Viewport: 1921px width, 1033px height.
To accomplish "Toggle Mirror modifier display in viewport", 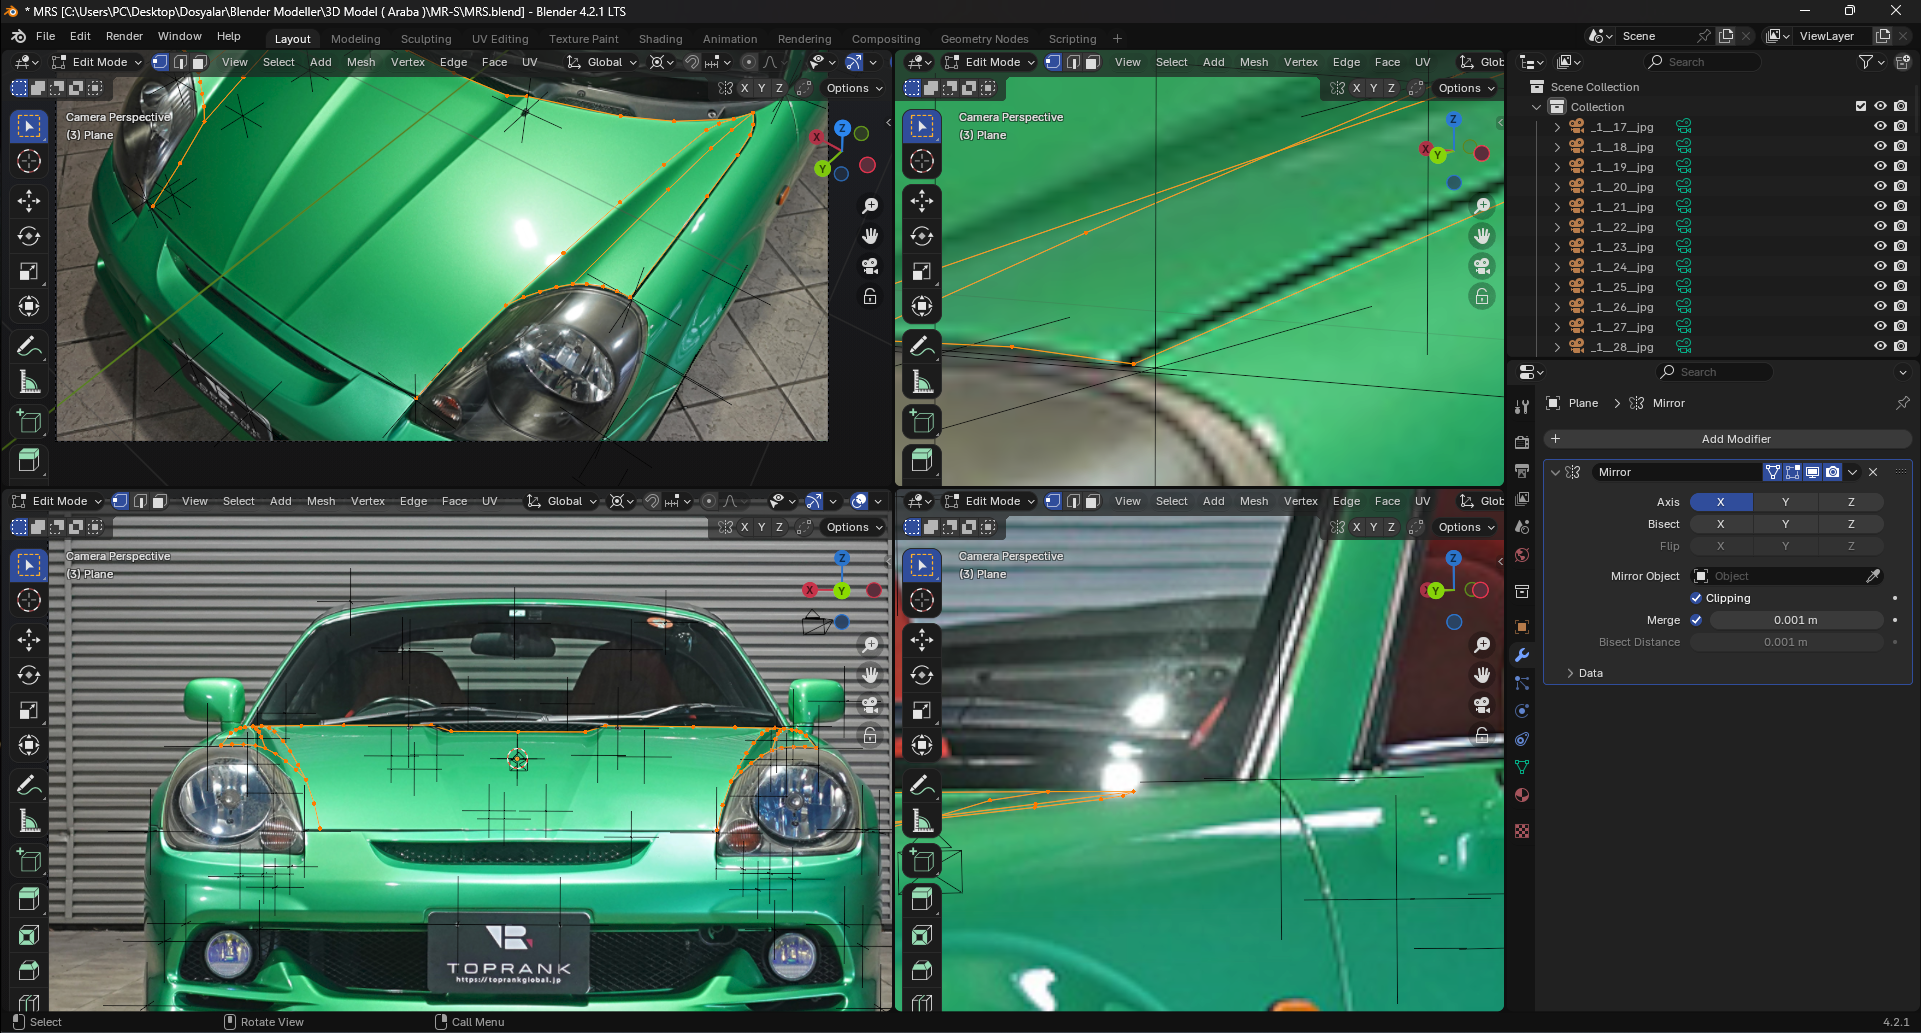I will pos(1812,472).
